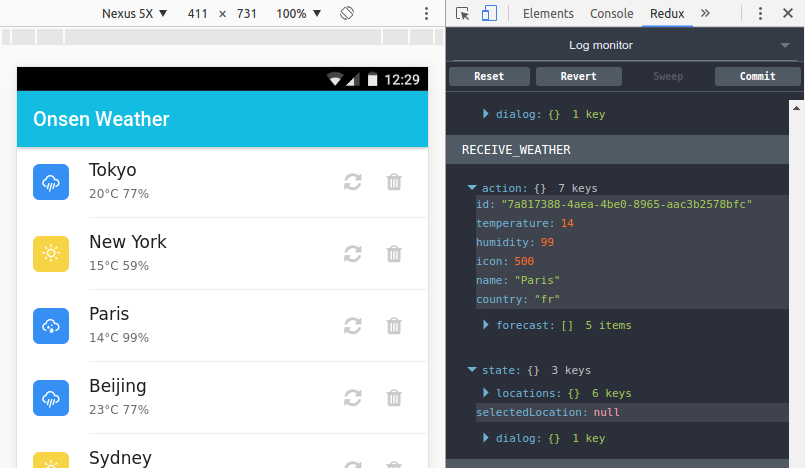The width and height of the screenshot is (805, 468).
Task: Click the scrollbar up arrow in Redux panel
Action: [796, 108]
